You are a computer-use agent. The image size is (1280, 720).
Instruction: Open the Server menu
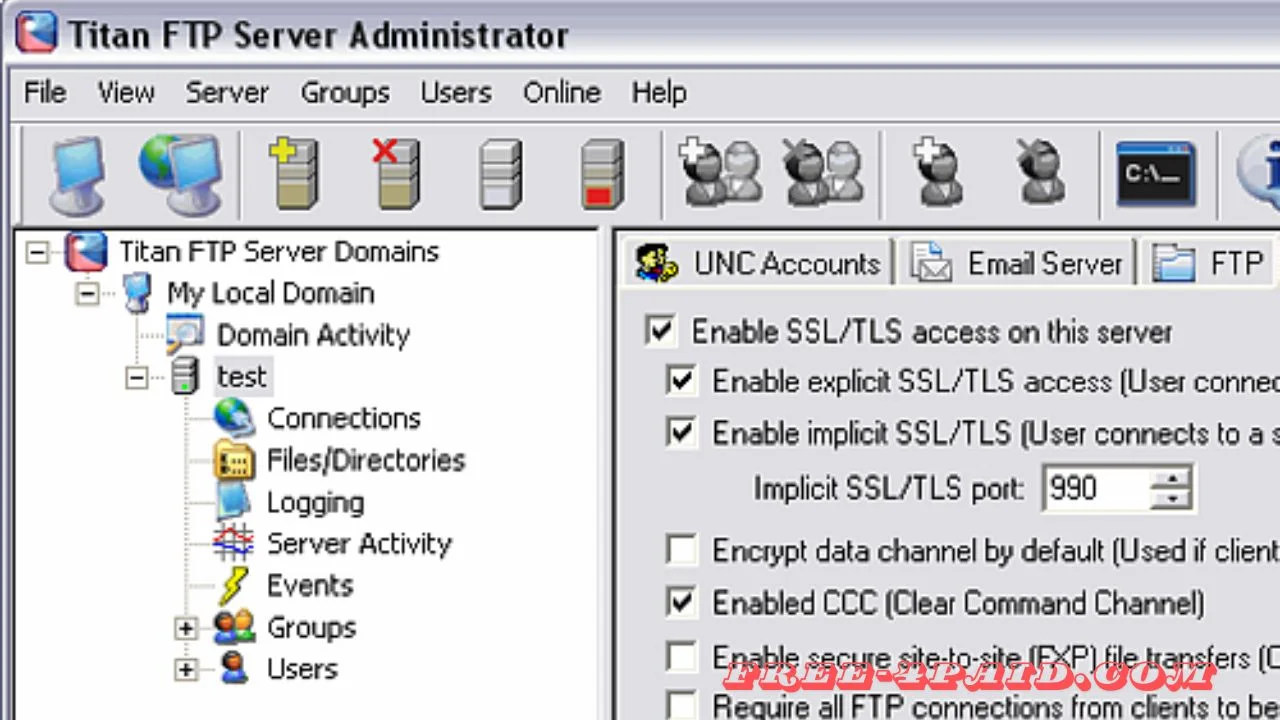pos(227,93)
